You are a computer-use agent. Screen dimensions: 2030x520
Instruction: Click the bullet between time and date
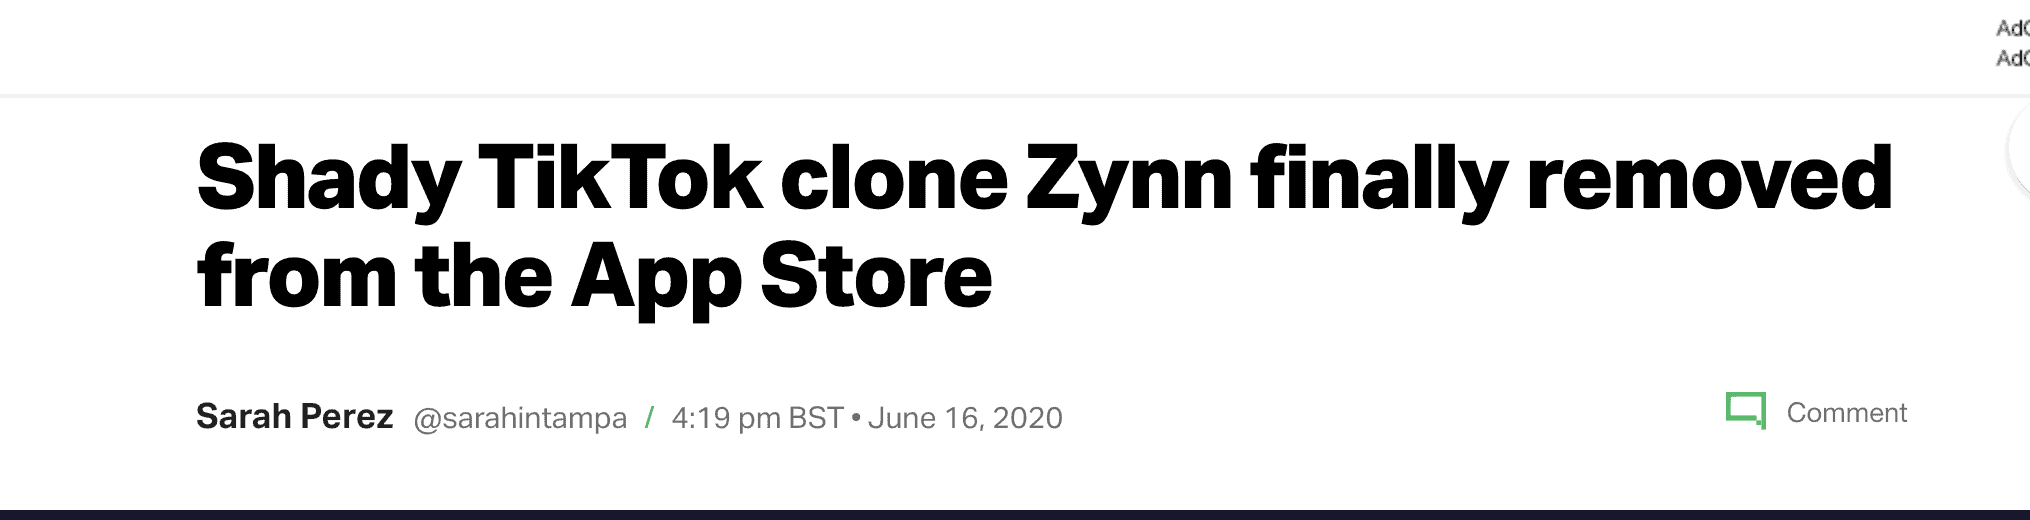coord(855,418)
